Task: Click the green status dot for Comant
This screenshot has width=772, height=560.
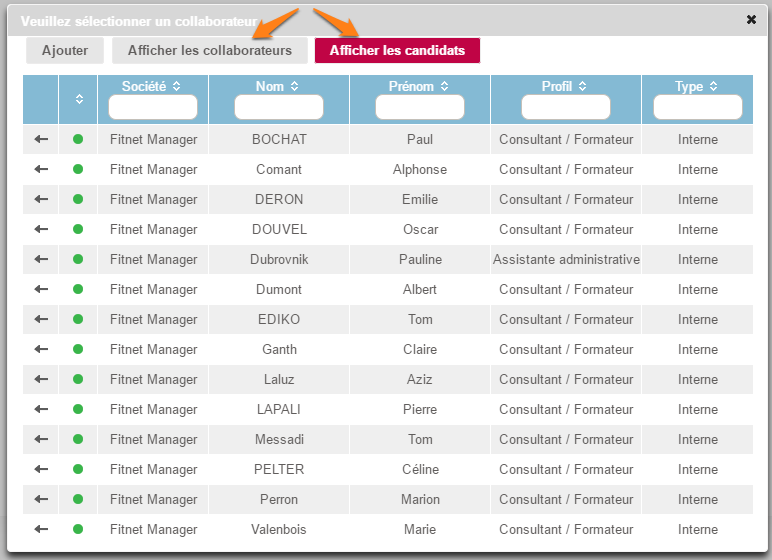Action: tap(78, 169)
